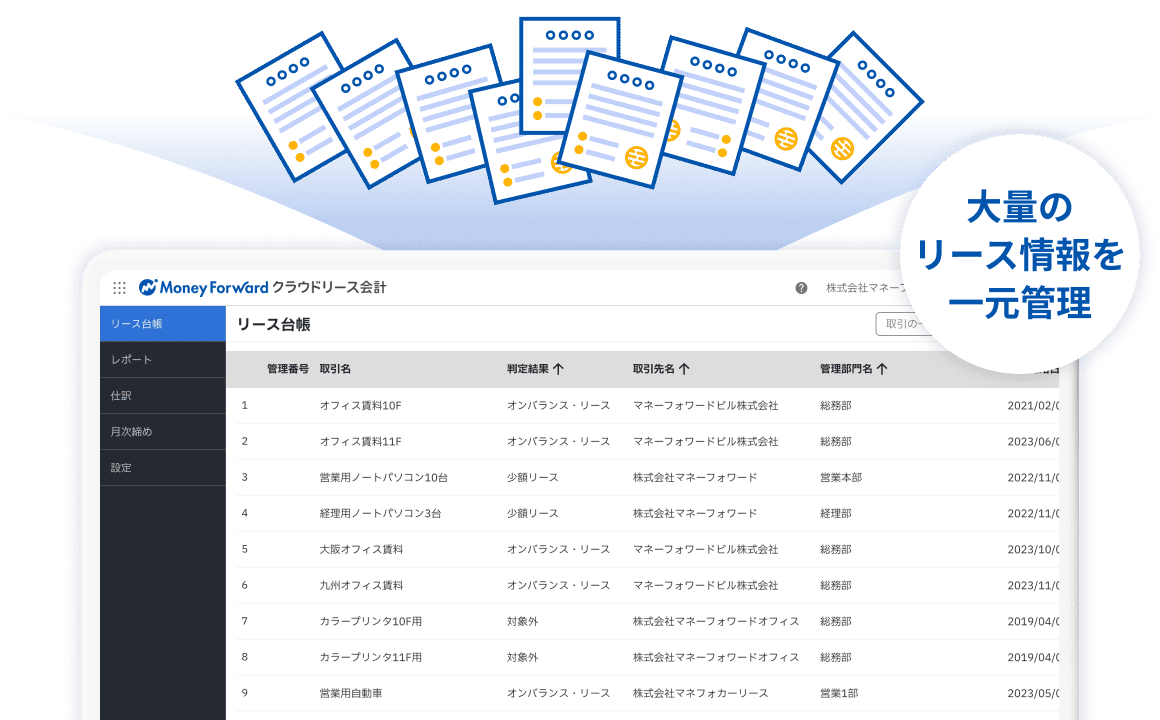Click 営業本部 department cell

point(840,477)
